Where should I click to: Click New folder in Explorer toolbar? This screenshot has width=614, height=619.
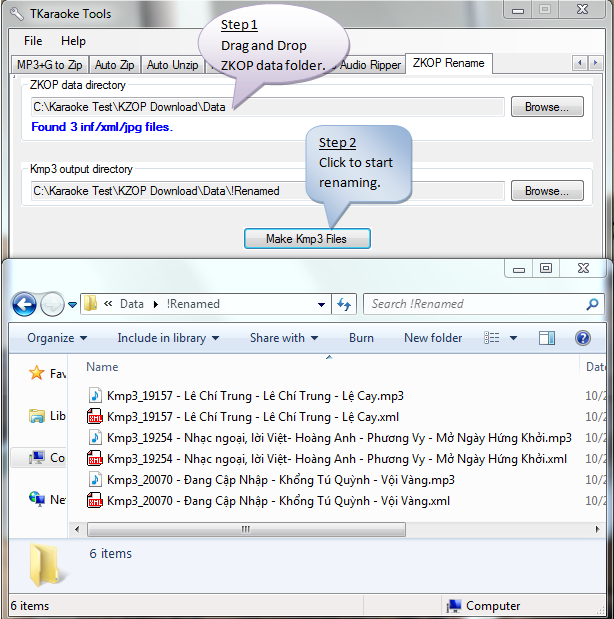433,338
